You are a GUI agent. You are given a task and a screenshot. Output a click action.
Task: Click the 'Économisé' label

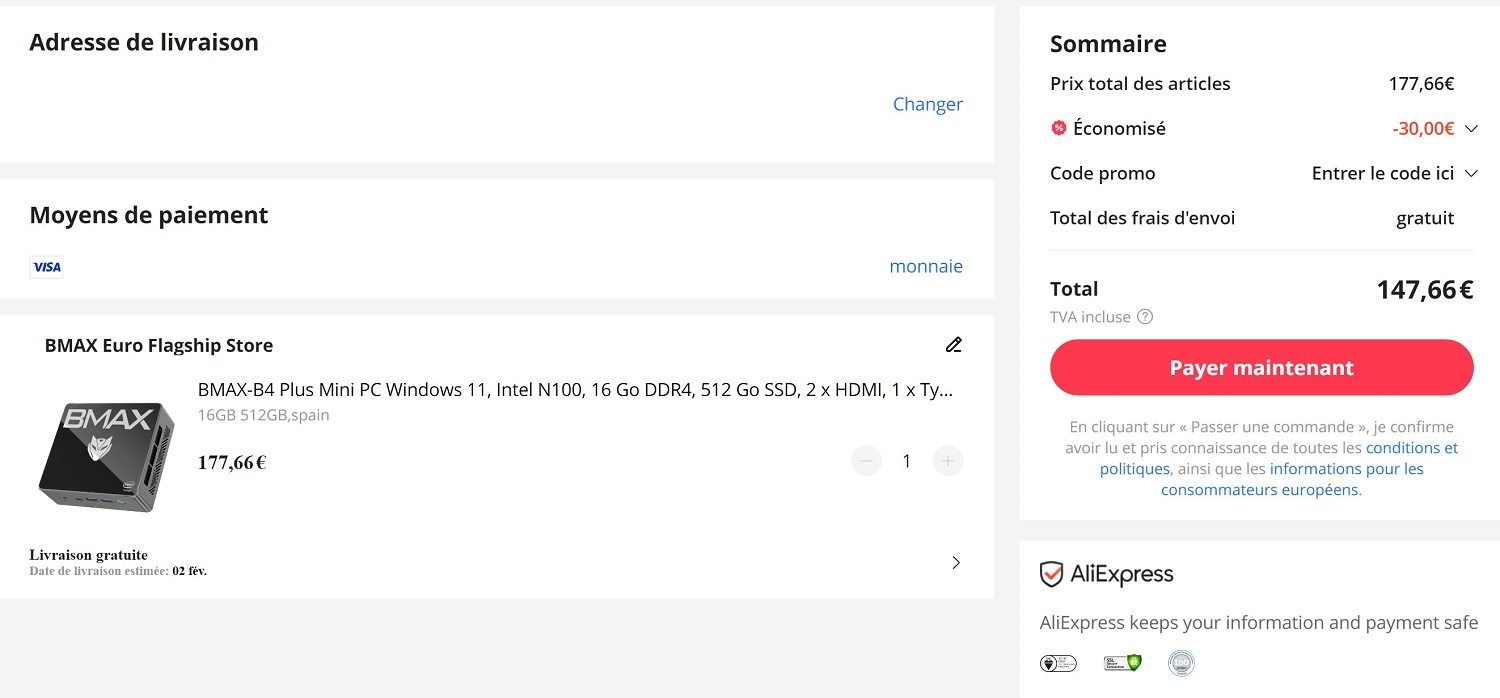pos(1119,128)
